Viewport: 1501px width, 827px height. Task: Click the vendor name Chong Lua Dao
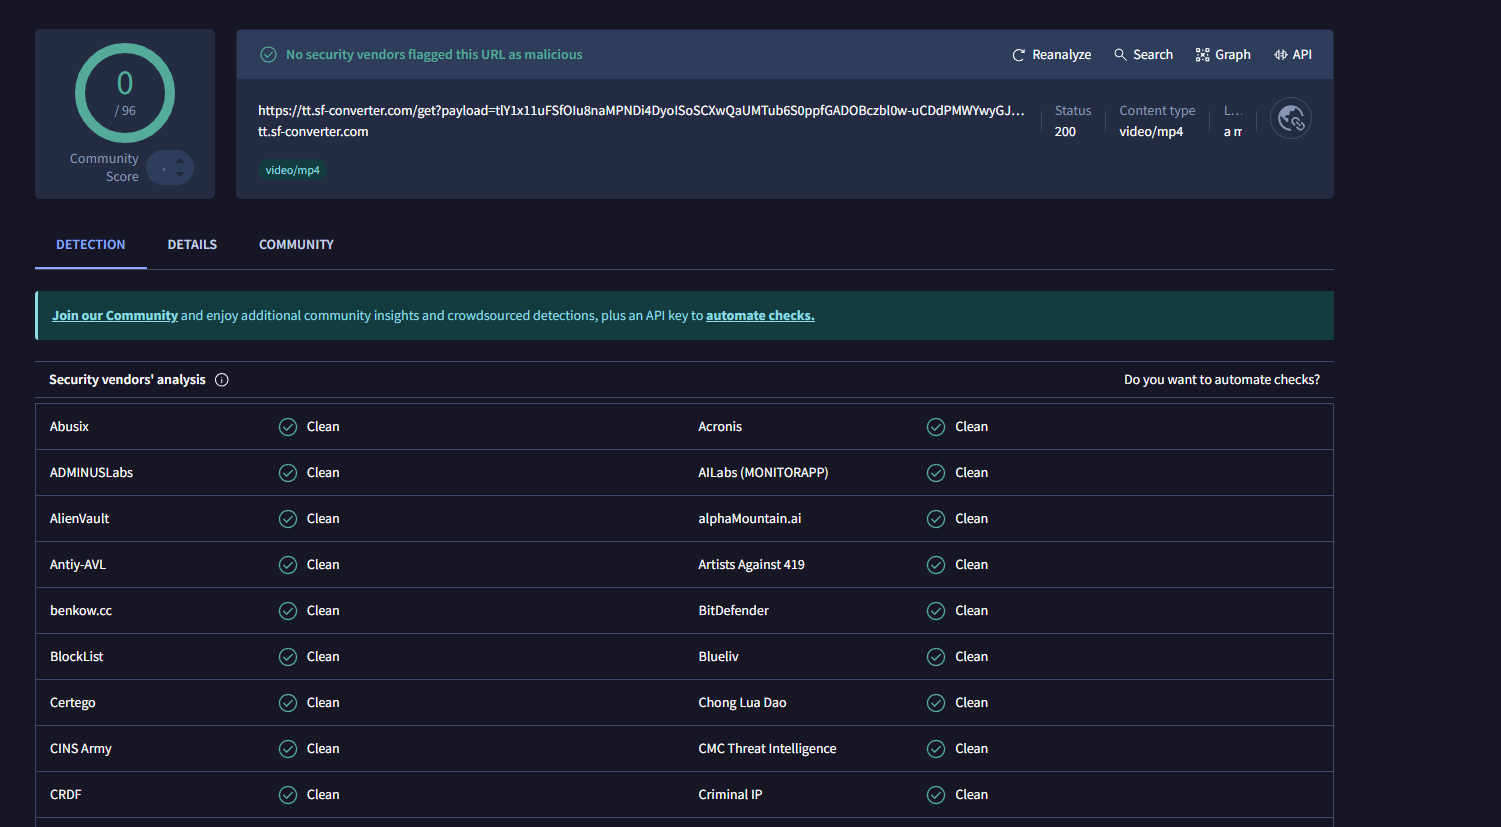742,703
